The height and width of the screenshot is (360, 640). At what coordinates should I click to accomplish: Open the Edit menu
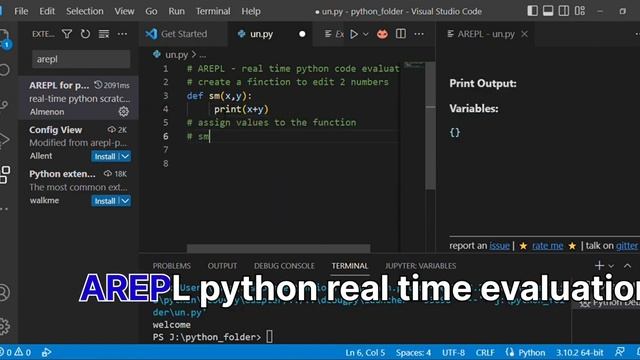click(47, 11)
